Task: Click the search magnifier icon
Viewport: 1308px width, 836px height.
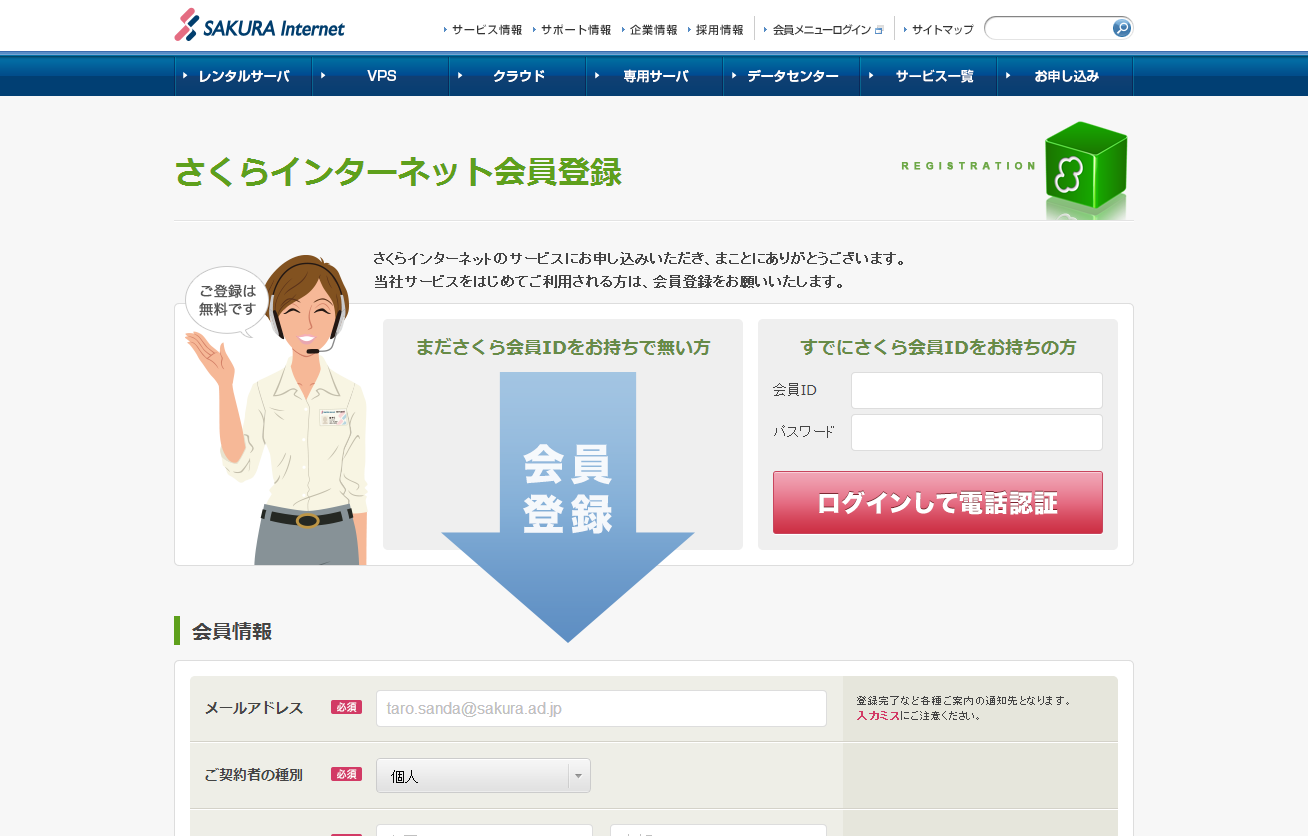Action: [1122, 28]
